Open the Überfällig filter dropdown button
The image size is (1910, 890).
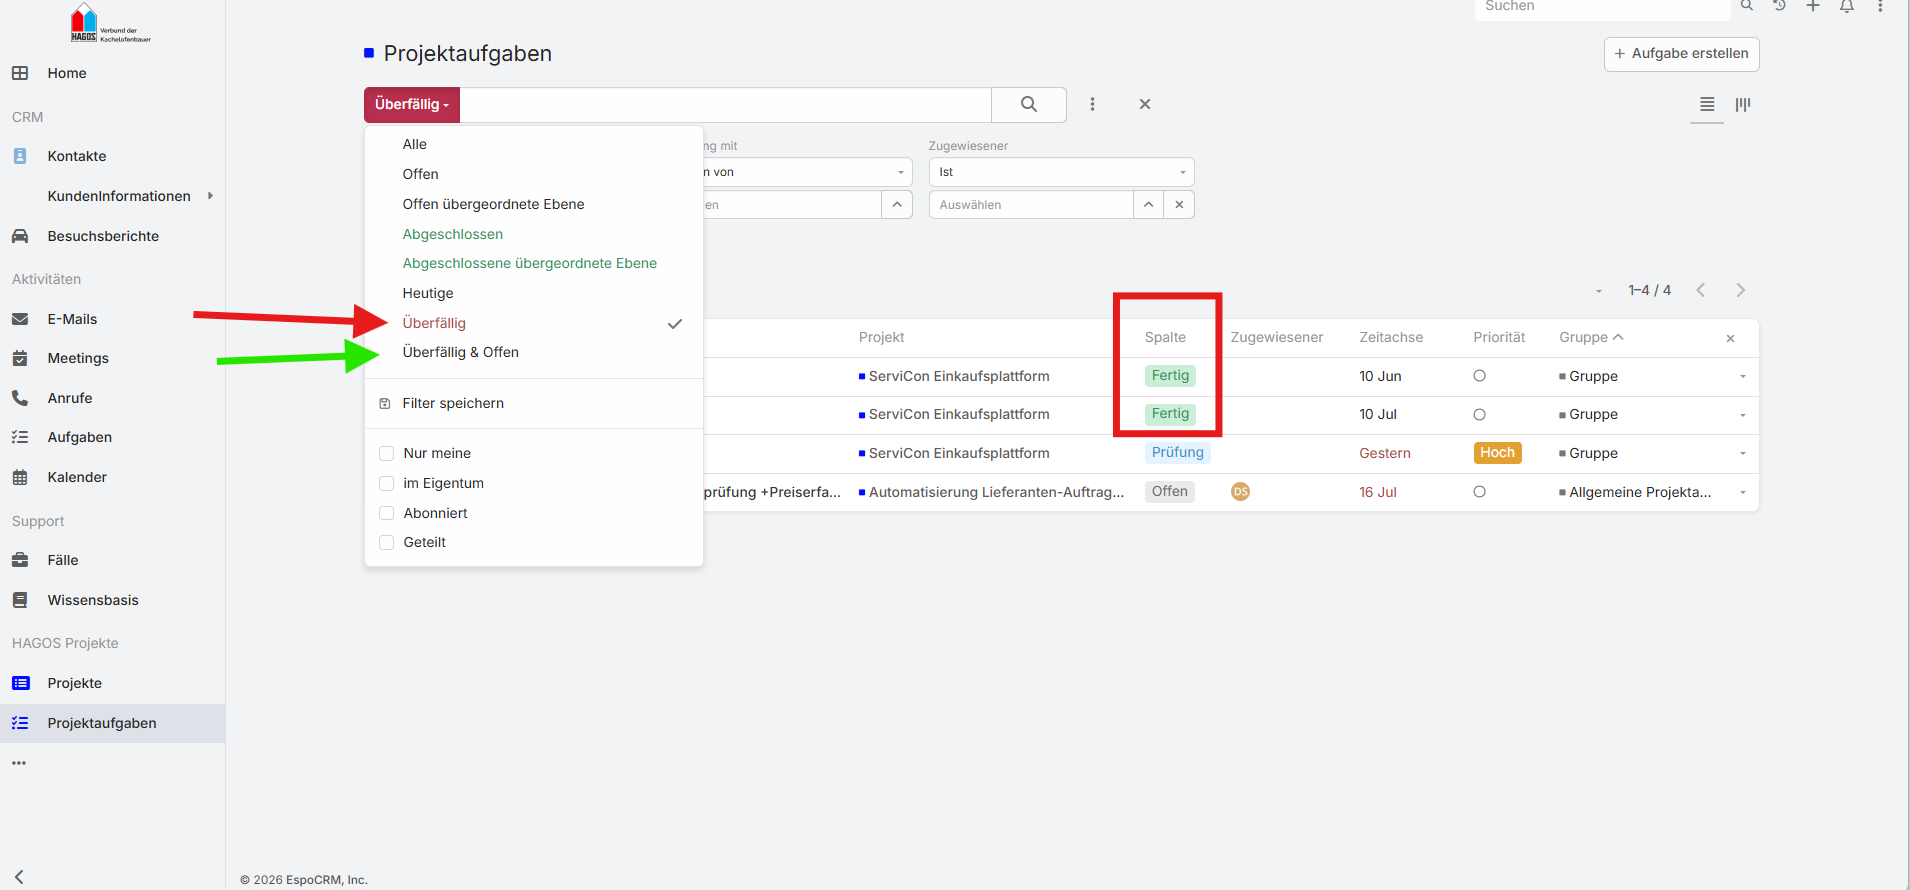(412, 104)
